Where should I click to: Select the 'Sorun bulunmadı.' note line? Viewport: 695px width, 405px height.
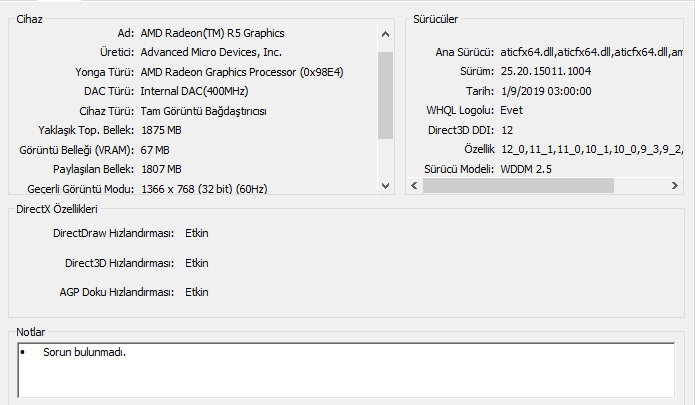coord(84,353)
